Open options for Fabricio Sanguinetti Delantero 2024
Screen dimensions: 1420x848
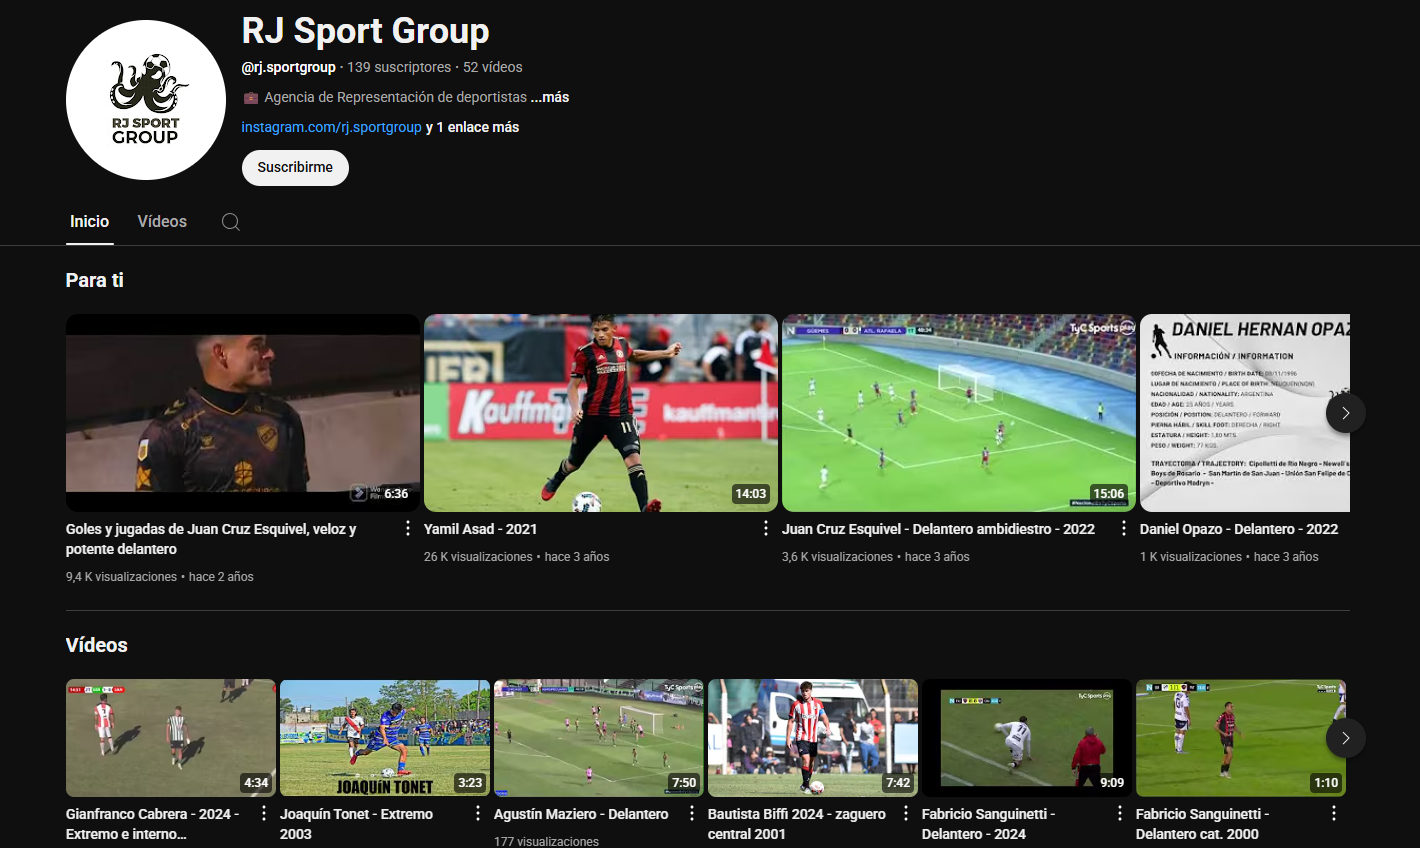pyautogui.click(x=1120, y=813)
